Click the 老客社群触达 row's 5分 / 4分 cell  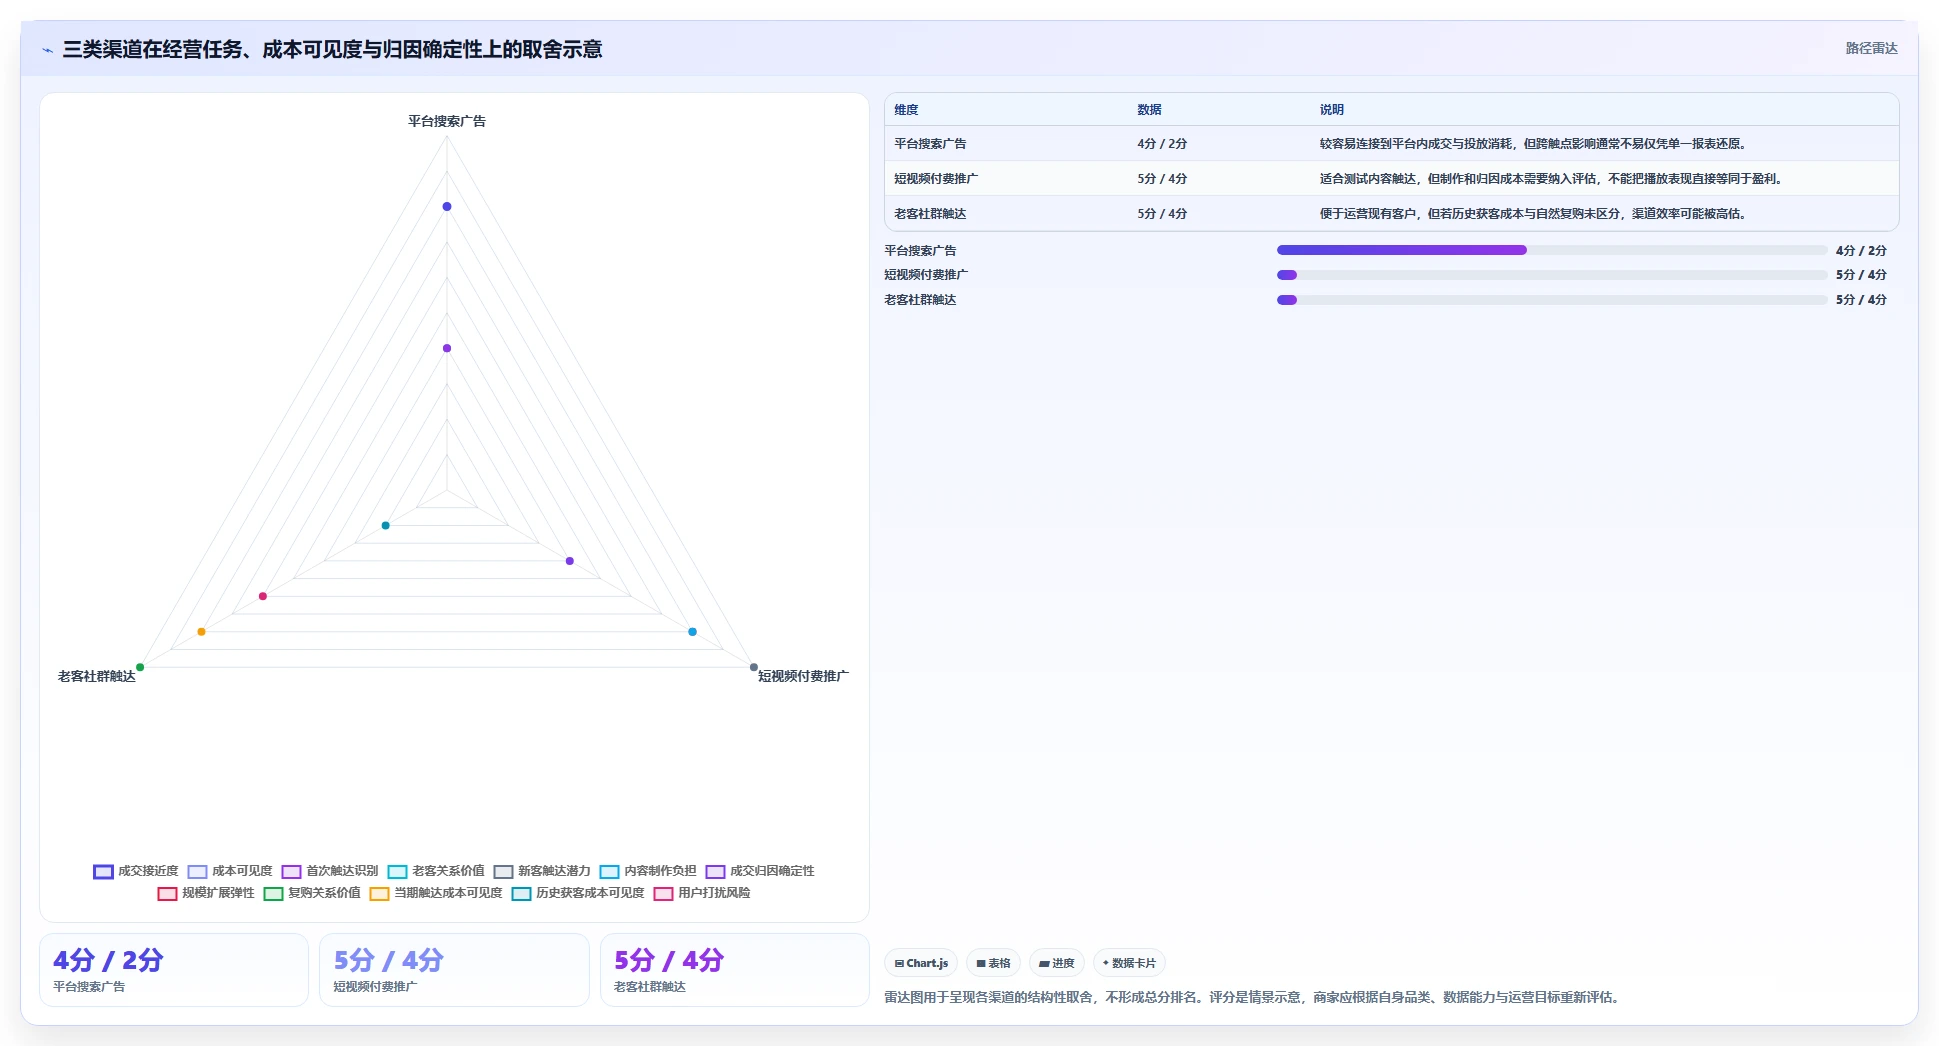coord(1162,214)
